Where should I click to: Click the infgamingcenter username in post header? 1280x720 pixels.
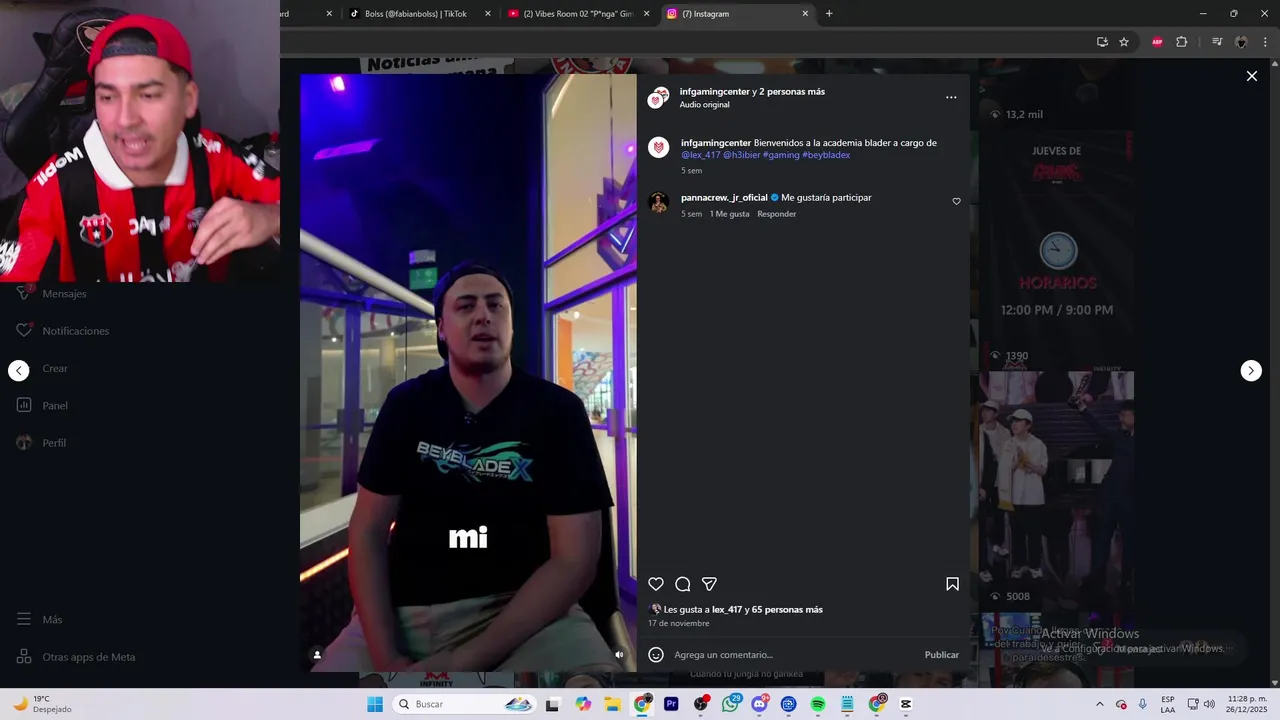point(715,91)
